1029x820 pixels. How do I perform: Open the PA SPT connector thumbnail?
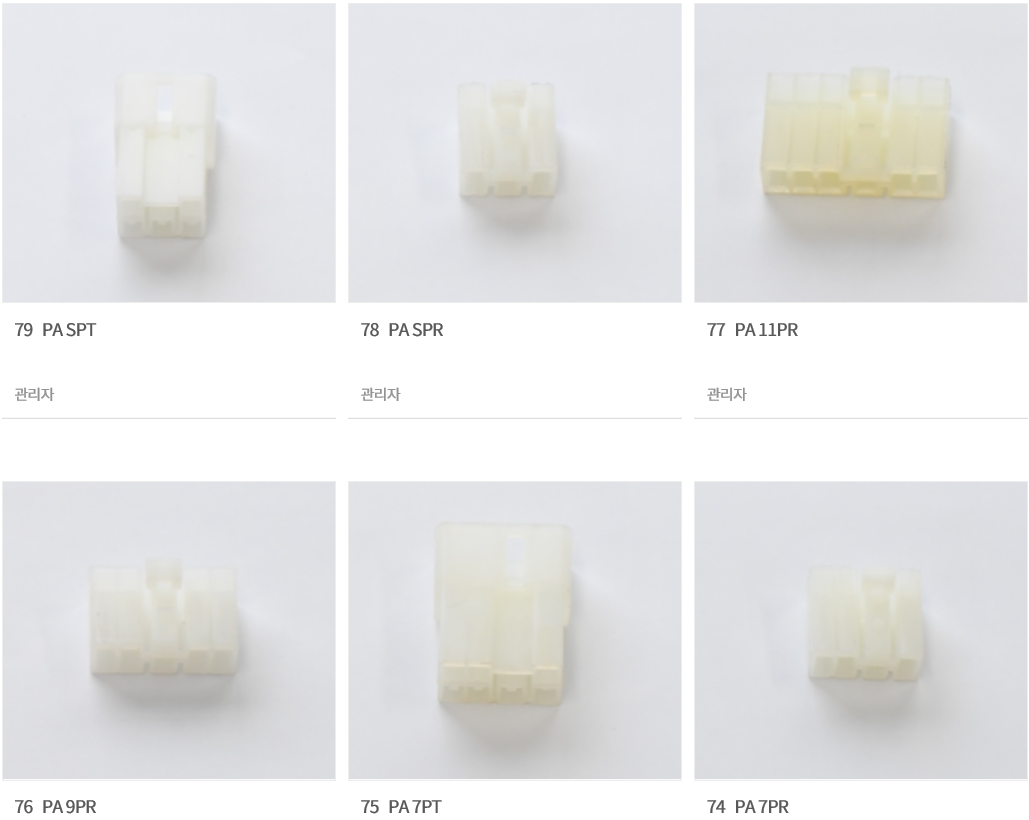169,153
